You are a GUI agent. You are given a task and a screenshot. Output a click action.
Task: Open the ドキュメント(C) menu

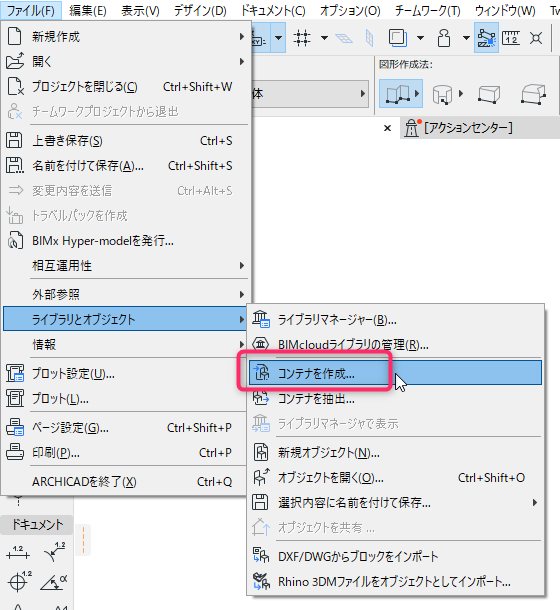click(273, 11)
